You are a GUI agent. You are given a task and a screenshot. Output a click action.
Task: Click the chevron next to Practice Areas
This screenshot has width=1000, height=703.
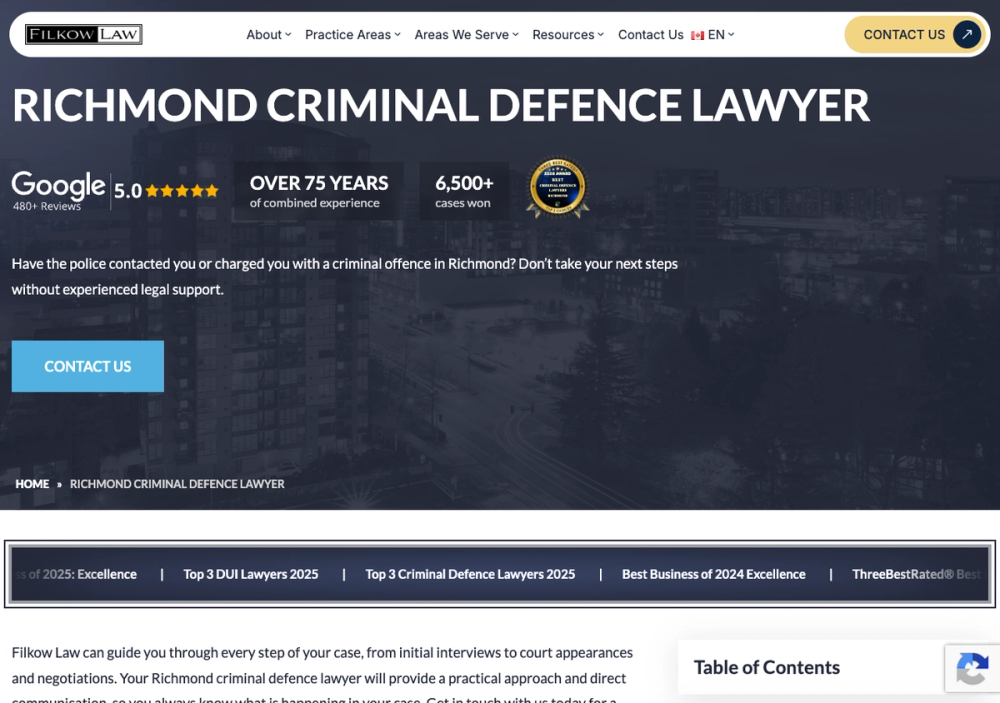tap(397, 34)
